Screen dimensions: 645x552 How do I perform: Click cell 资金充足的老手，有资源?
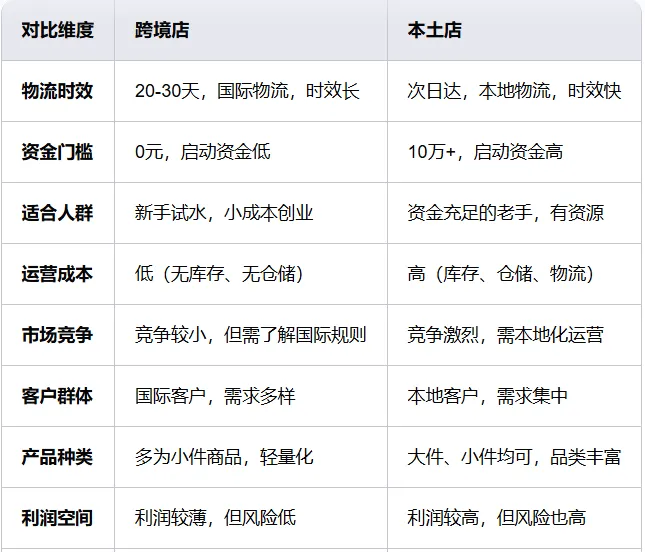[514, 213]
